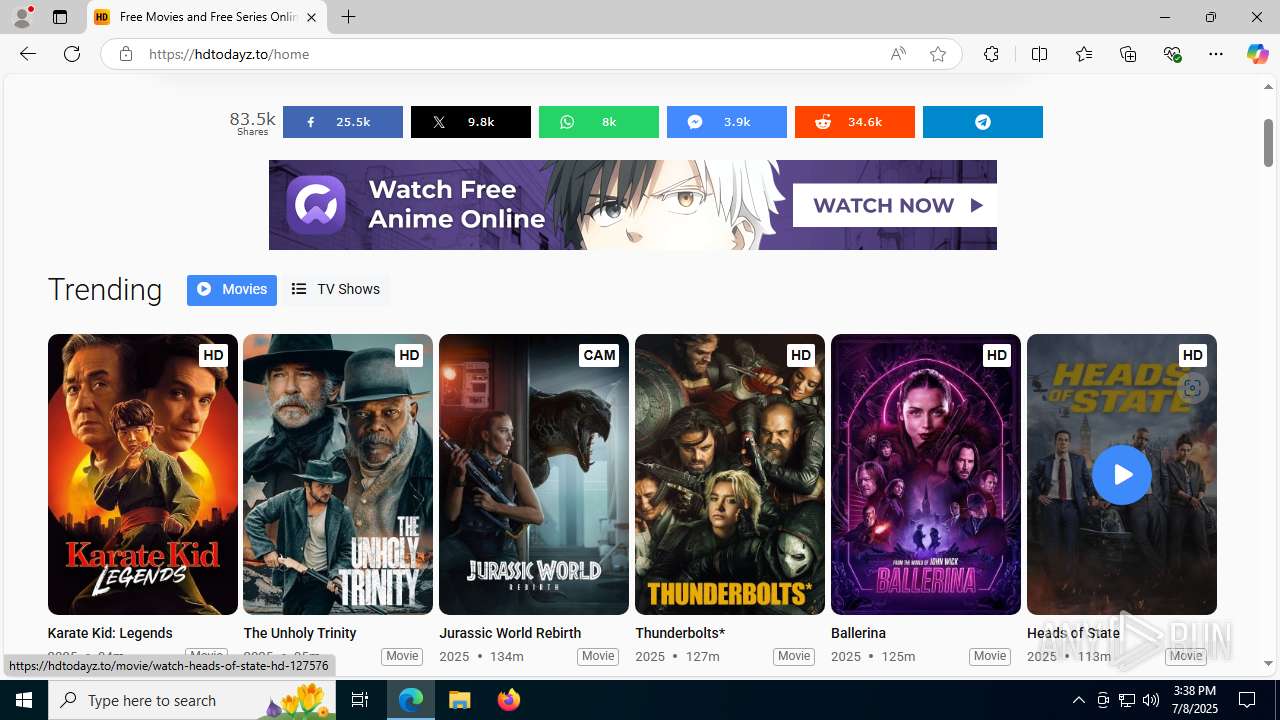
Task: Open Split screen view
Action: coord(1039,54)
